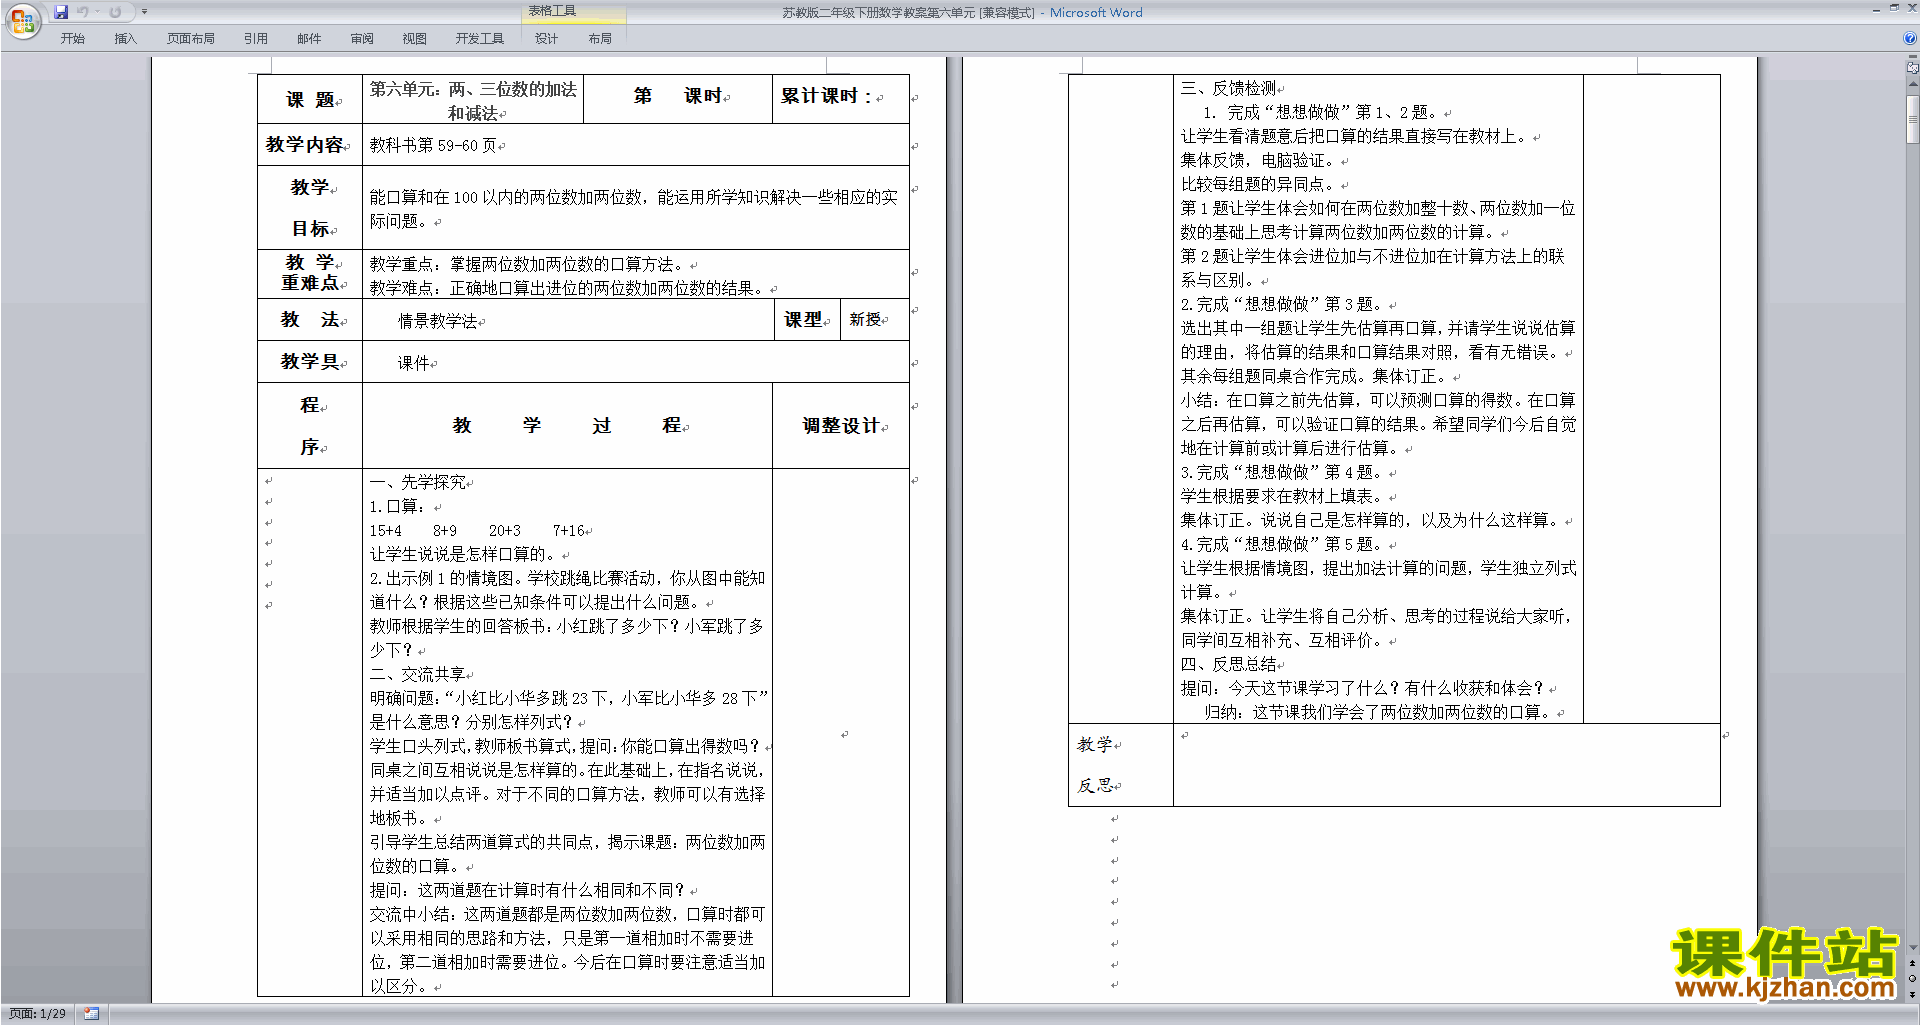
Task: Click the Save icon in Quick Access Toolbar
Action: coord(61,12)
